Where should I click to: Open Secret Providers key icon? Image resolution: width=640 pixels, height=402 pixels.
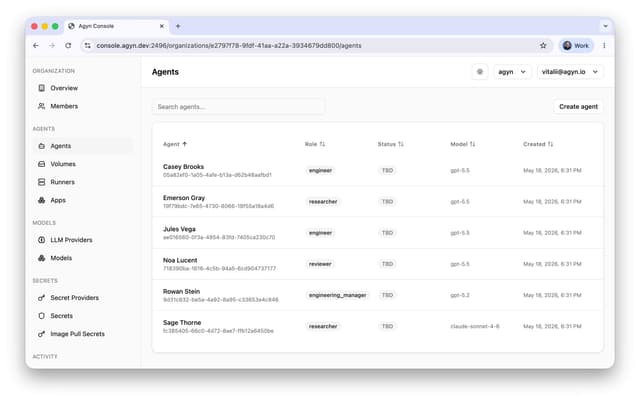[42, 298]
